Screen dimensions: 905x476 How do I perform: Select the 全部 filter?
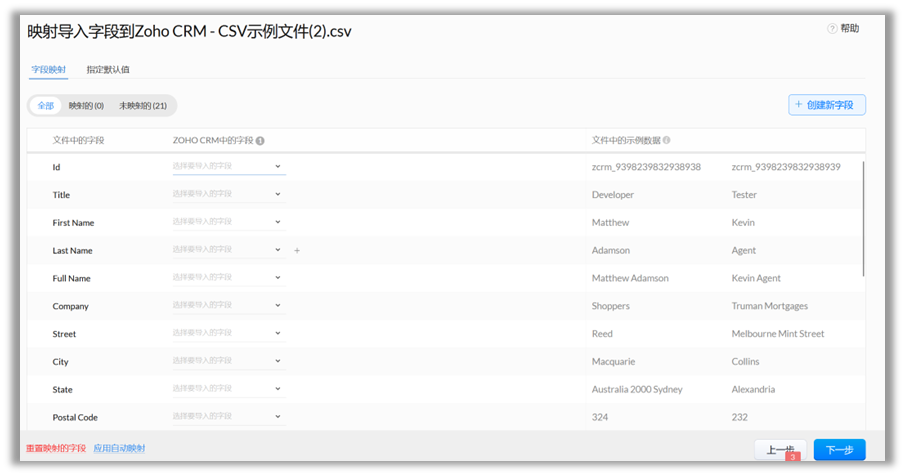point(46,105)
